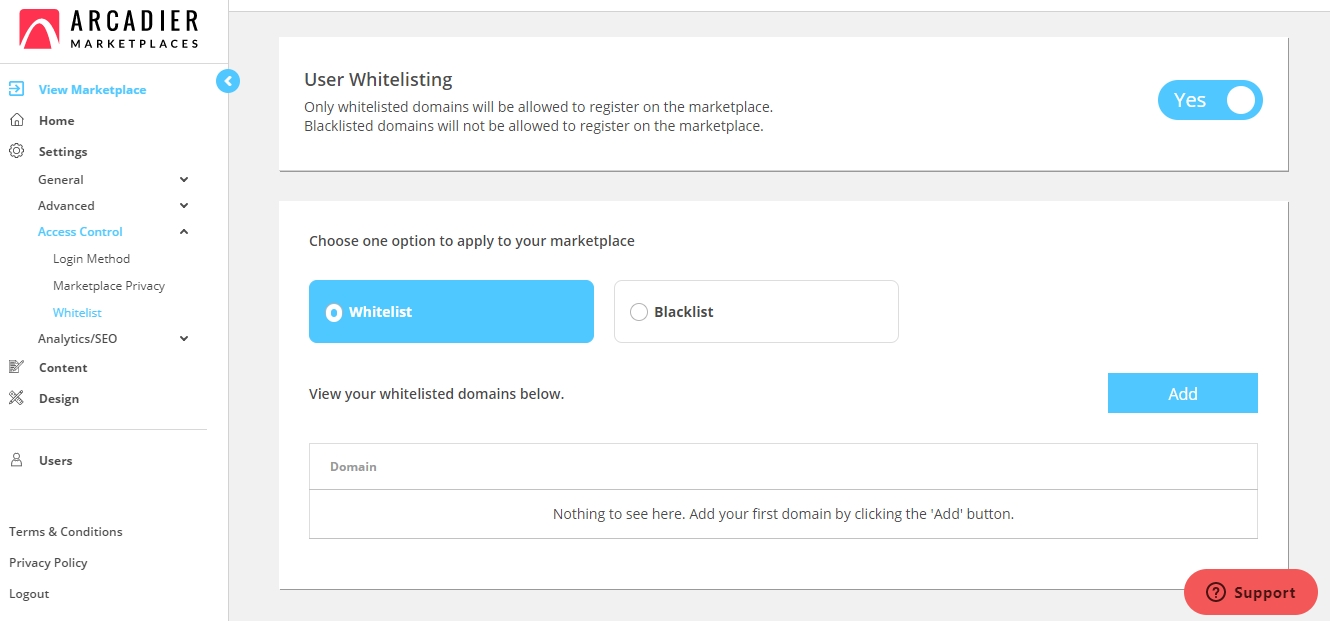Screen dimensions: 1330x621
Task: Collapse the Access Control chevron
Action: [184, 232]
